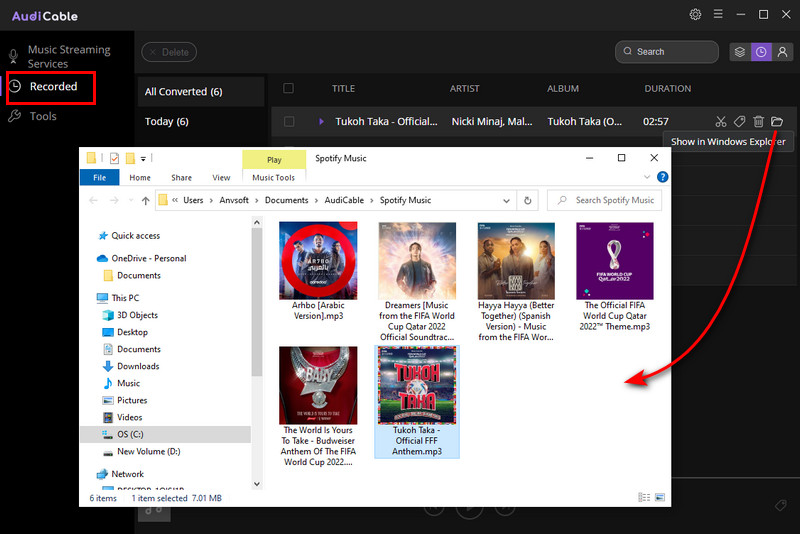Expand the Explorer ribbon chevron
The height and width of the screenshot is (534, 800).
point(647,177)
